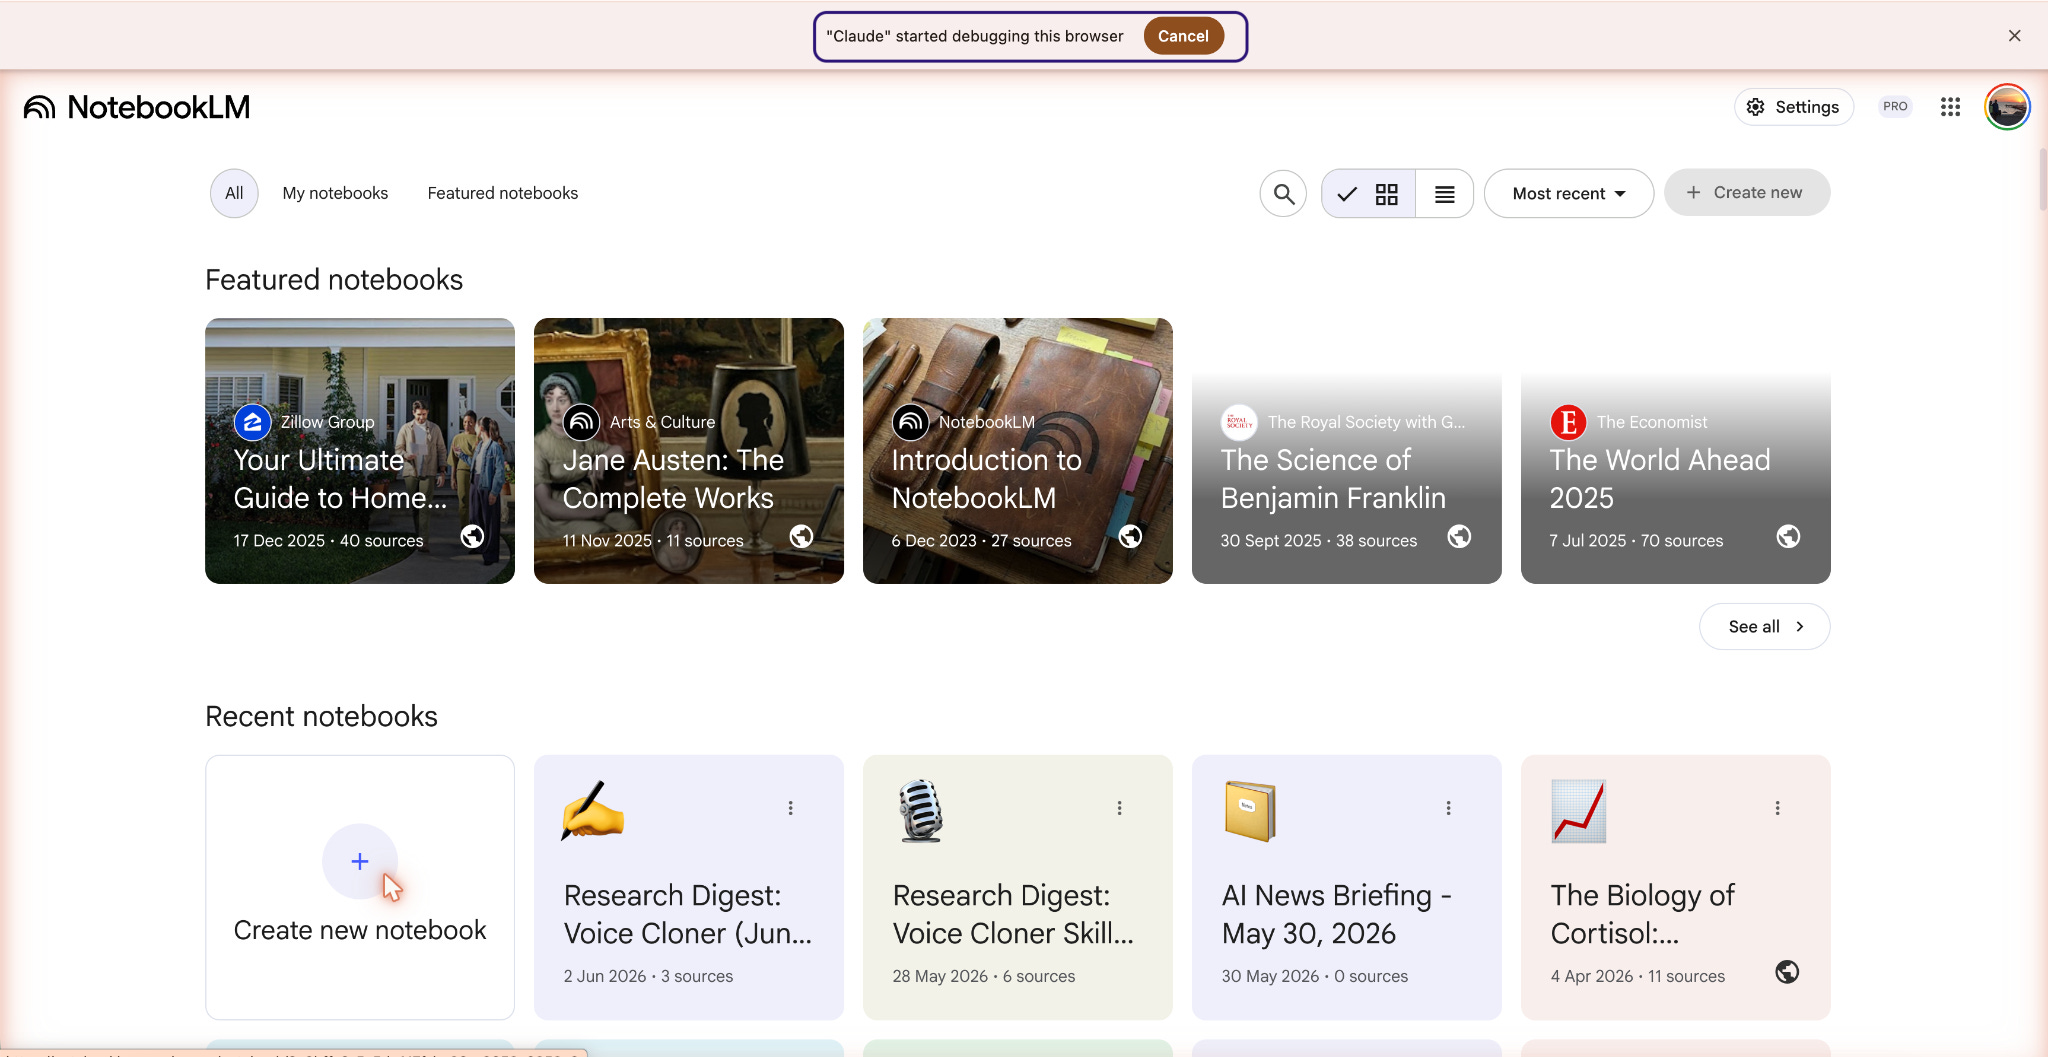Click globe icon on Zillow Group card
2048x1057 pixels.
(x=472, y=537)
